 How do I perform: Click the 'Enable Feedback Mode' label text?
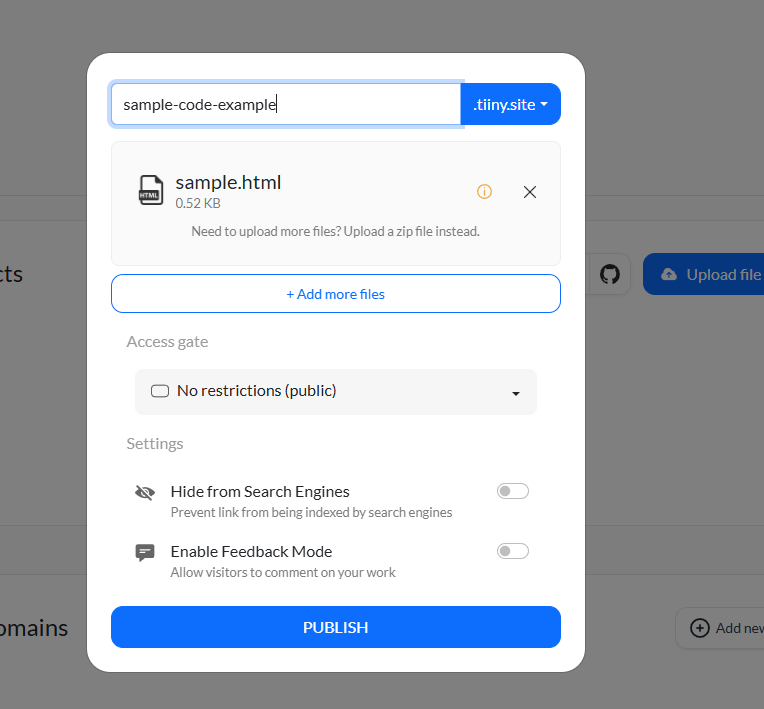click(x=251, y=551)
